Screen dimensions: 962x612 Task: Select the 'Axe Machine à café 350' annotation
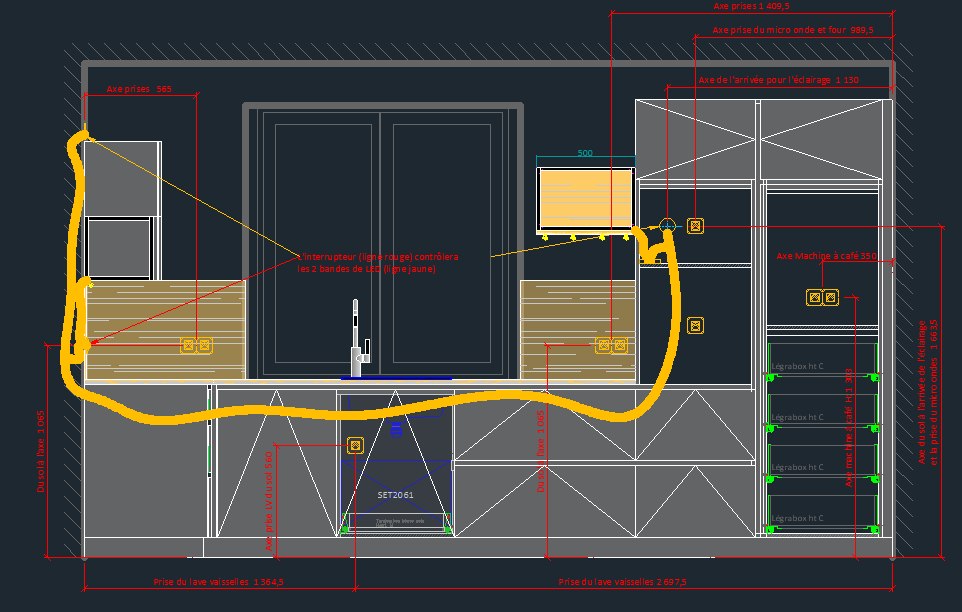point(826,256)
